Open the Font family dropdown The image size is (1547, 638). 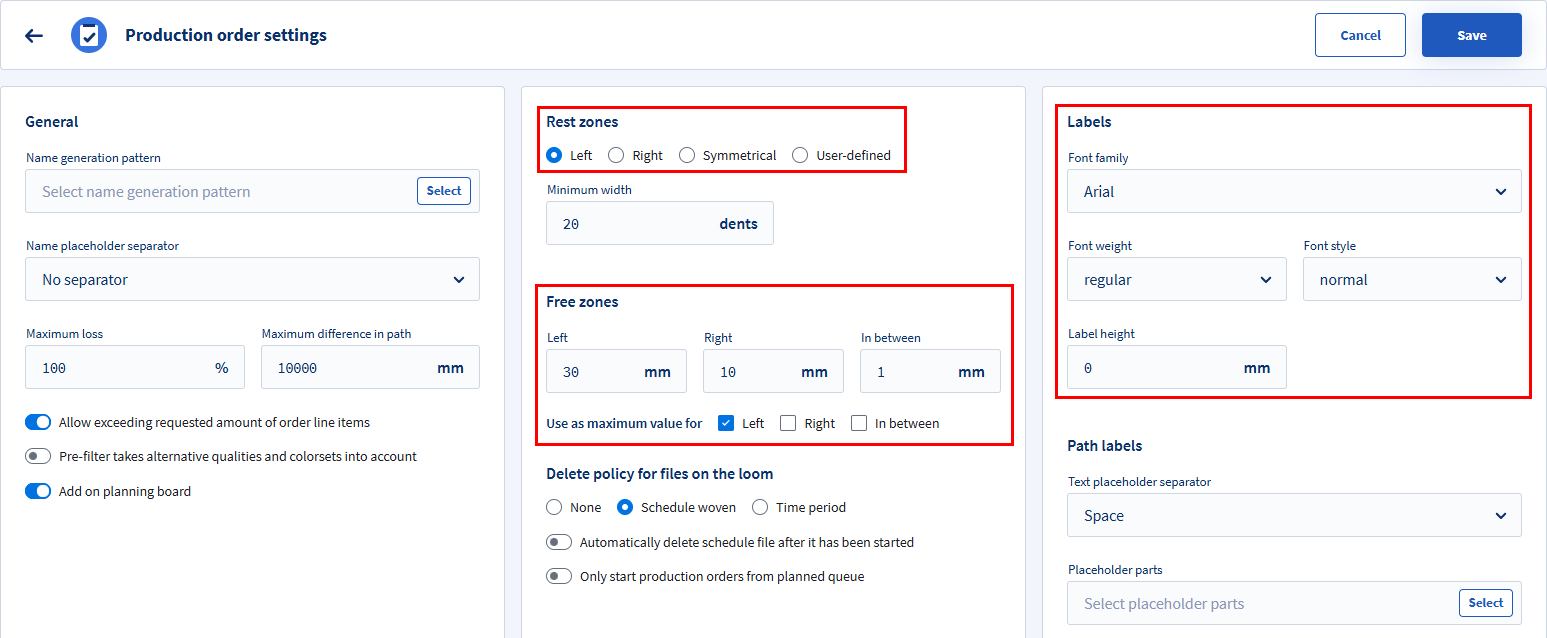[x=1295, y=191]
